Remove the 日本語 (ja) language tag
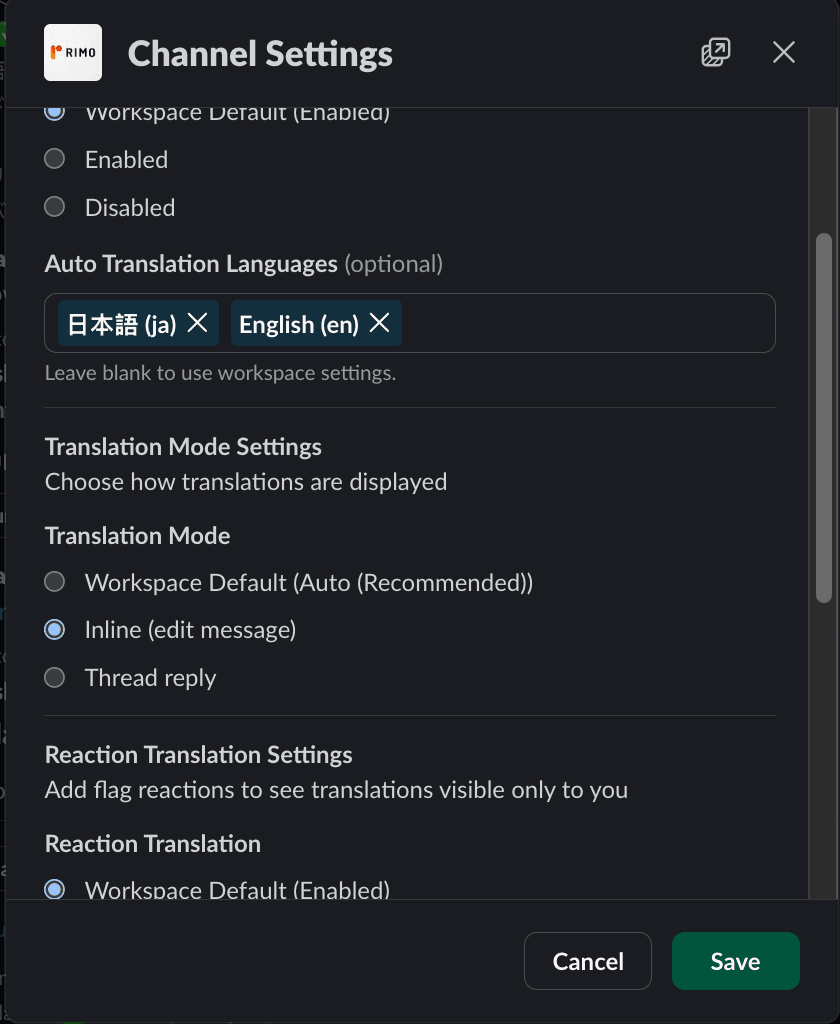The width and height of the screenshot is (840, 1024). click(x=196, y=322)
